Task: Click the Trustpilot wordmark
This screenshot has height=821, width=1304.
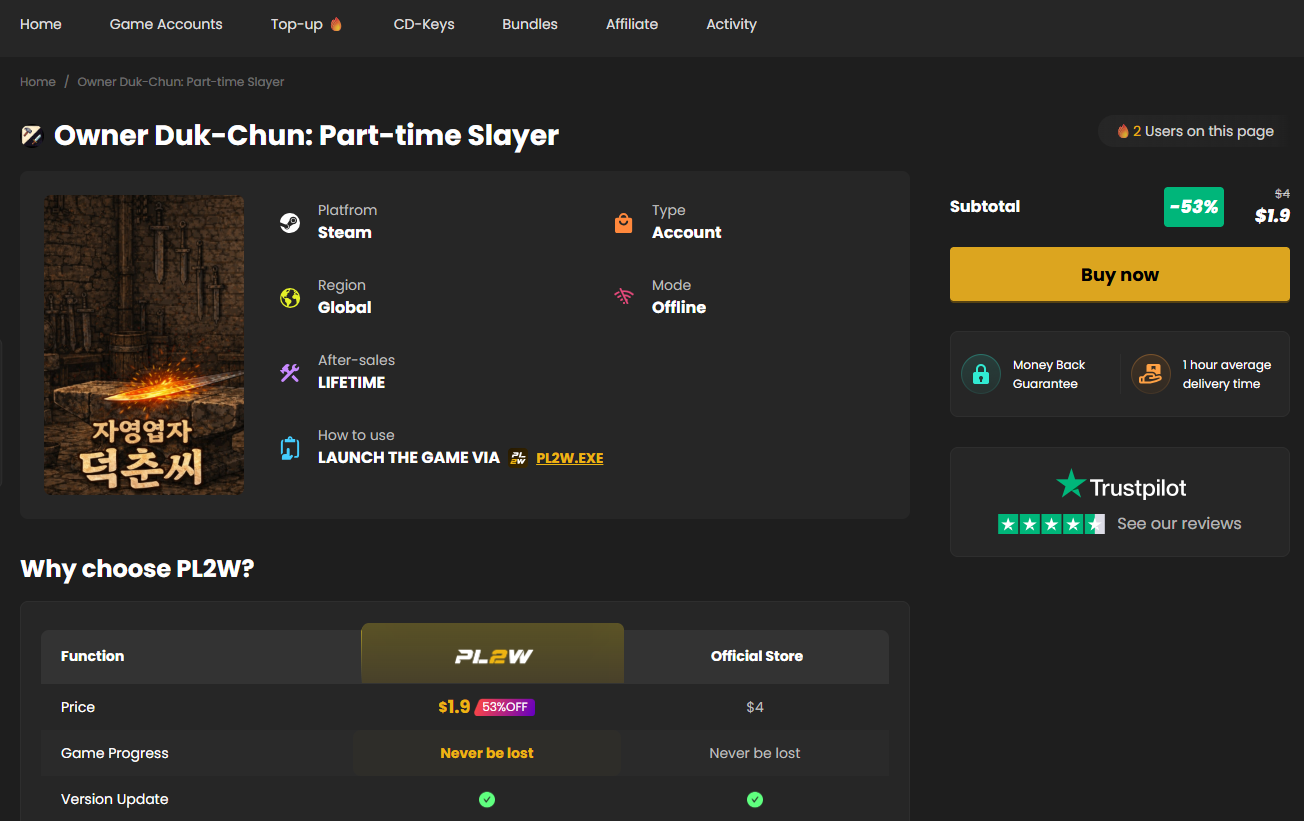Action: tap(1138, 488)
